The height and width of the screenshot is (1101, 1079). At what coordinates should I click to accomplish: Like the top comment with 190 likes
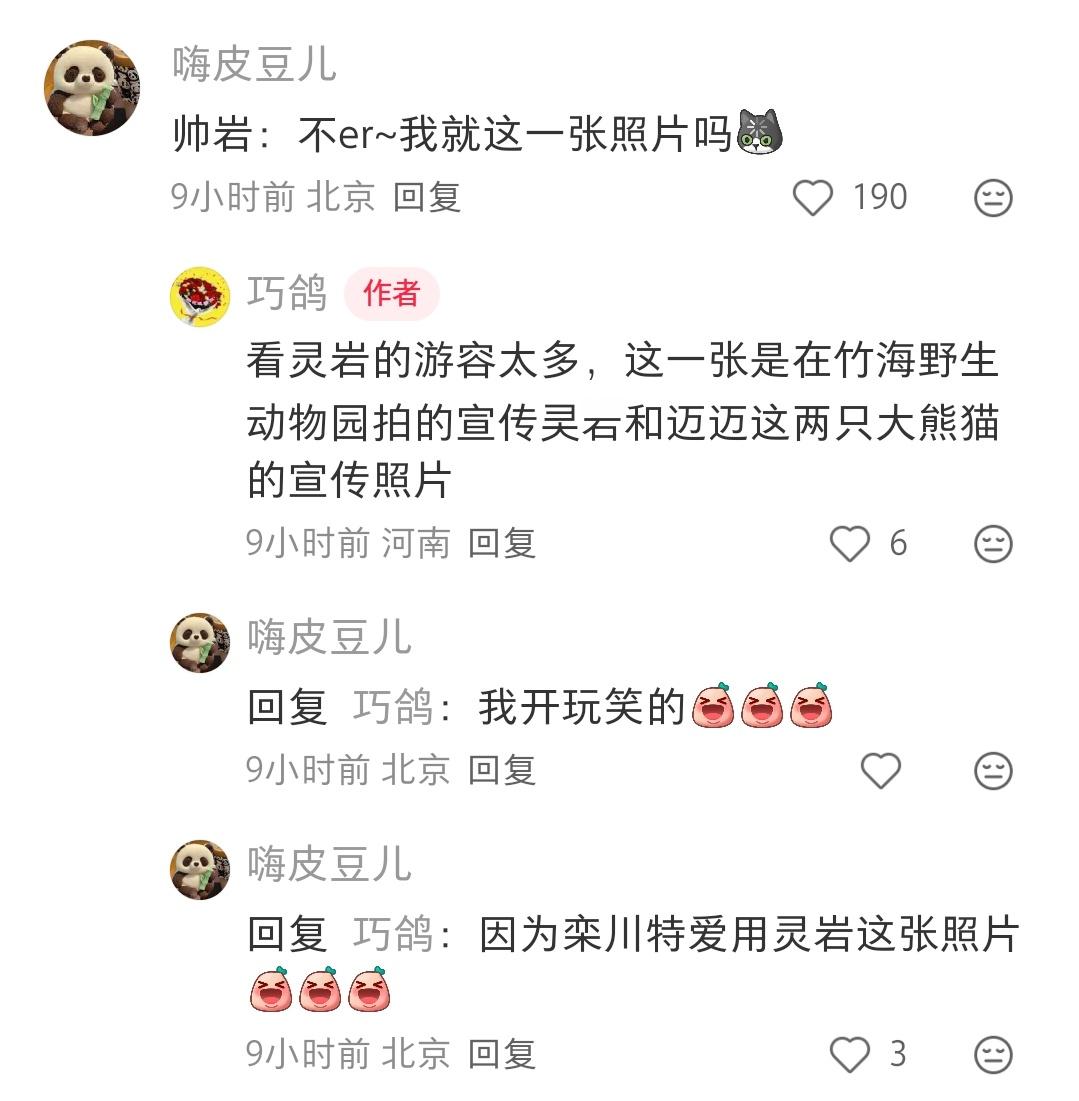coord(812,197)
